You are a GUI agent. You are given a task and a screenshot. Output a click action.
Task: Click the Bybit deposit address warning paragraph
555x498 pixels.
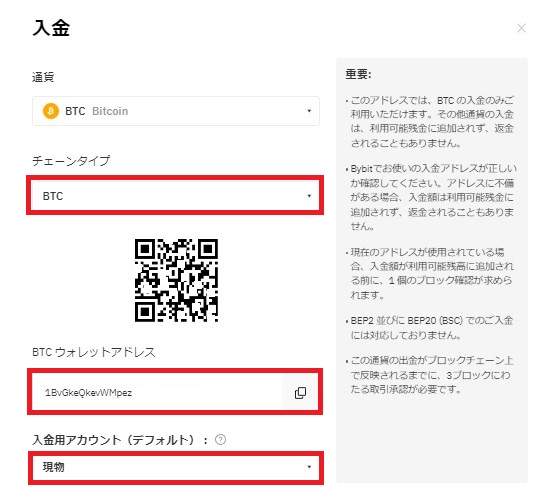(431, 197)
